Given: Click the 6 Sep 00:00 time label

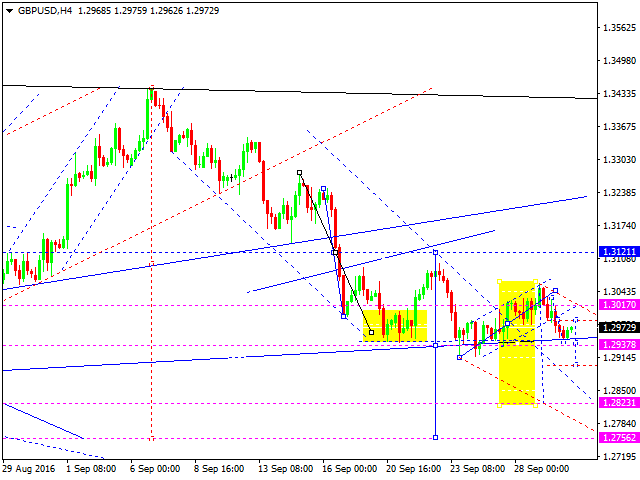Looking at the screenshot, I should pyautogui.click(x=155, y=469).
